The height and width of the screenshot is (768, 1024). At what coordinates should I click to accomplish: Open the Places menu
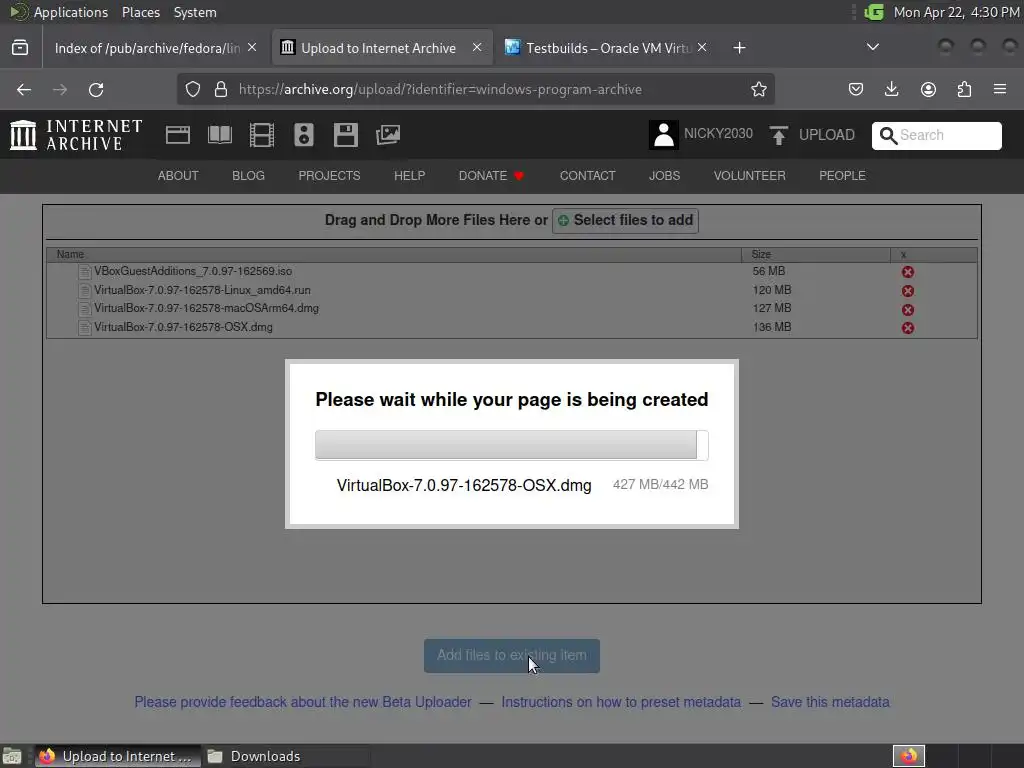click(141, 12)
